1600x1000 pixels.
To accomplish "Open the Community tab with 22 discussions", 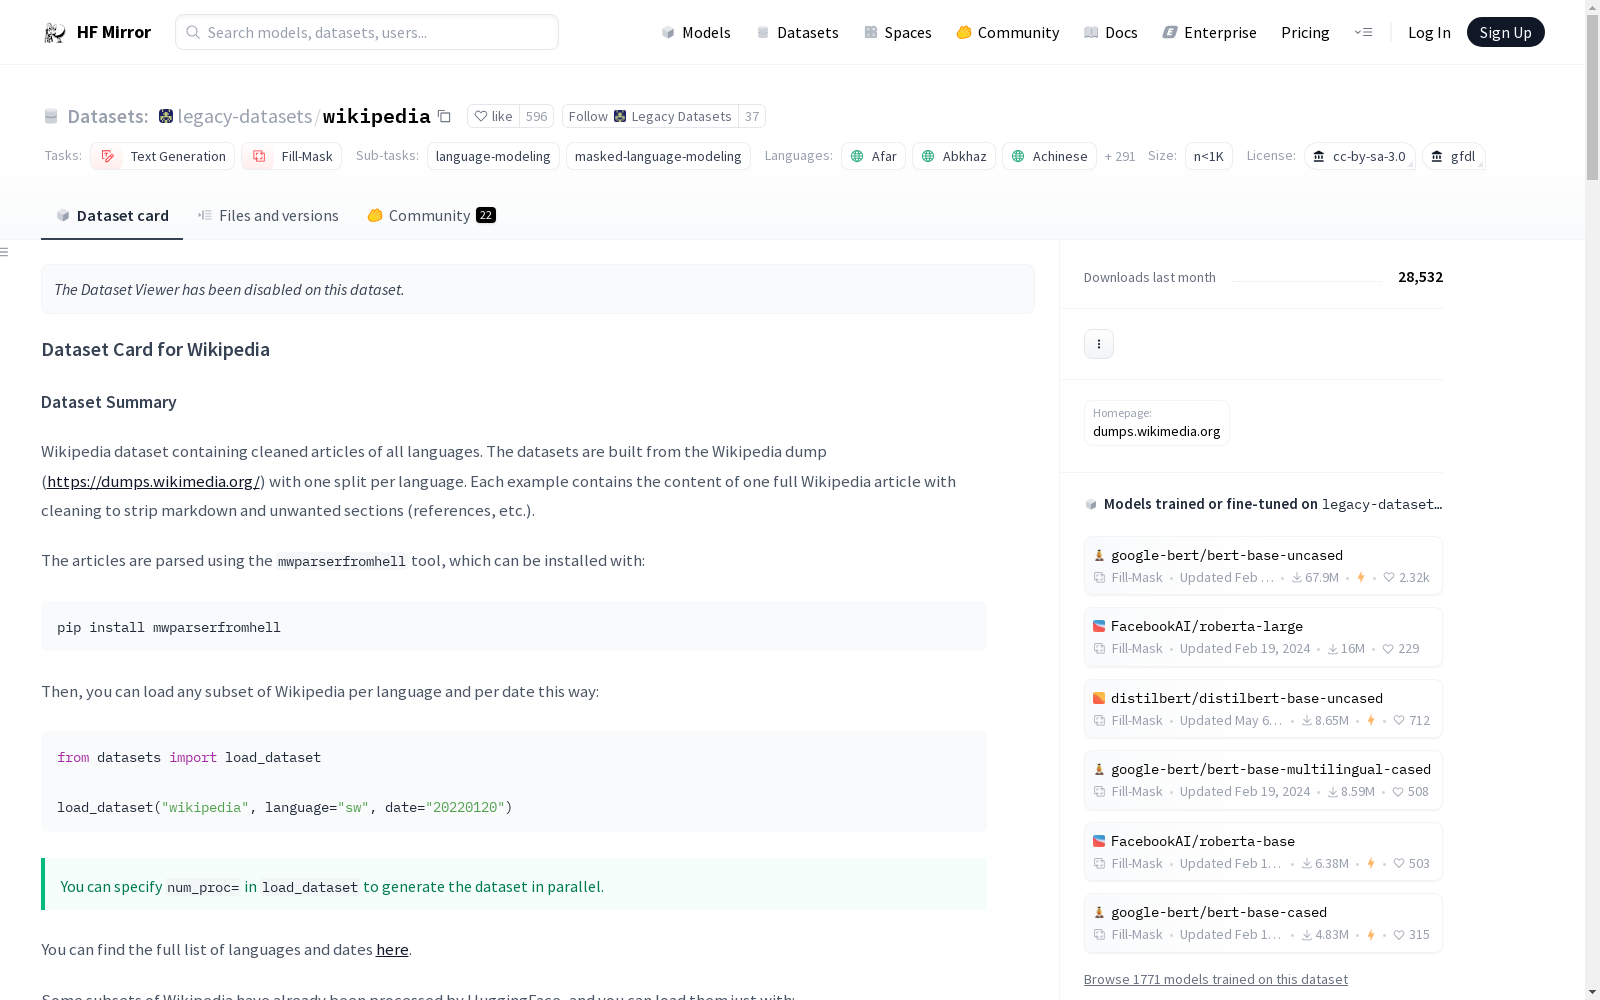I will pos(432,215).
